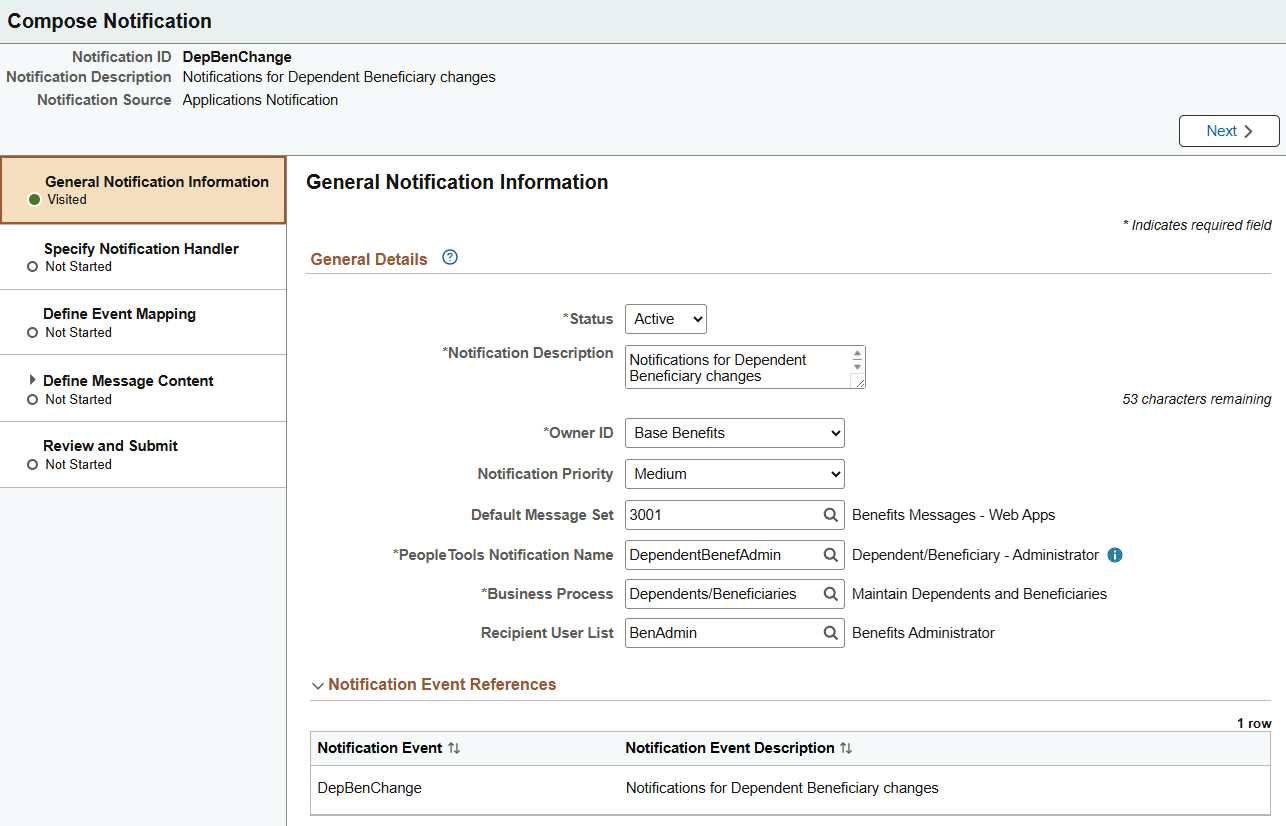Click inside the Notification Description text box
The width and height of the screenshot is (1286, 826).
pos(735,366)
